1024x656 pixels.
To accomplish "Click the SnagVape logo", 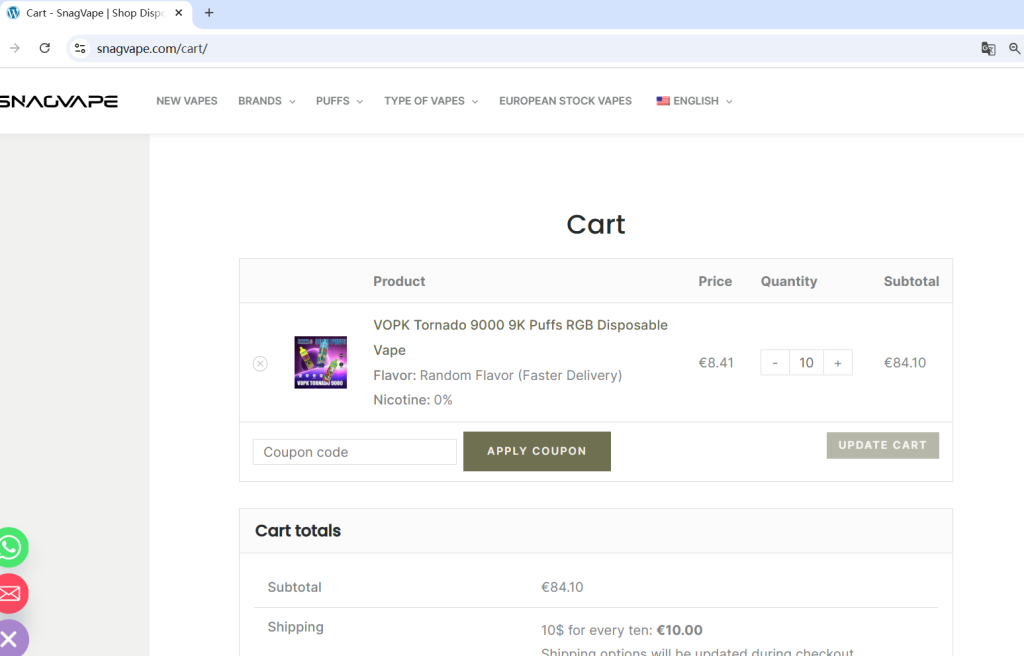I will [59, 101].
